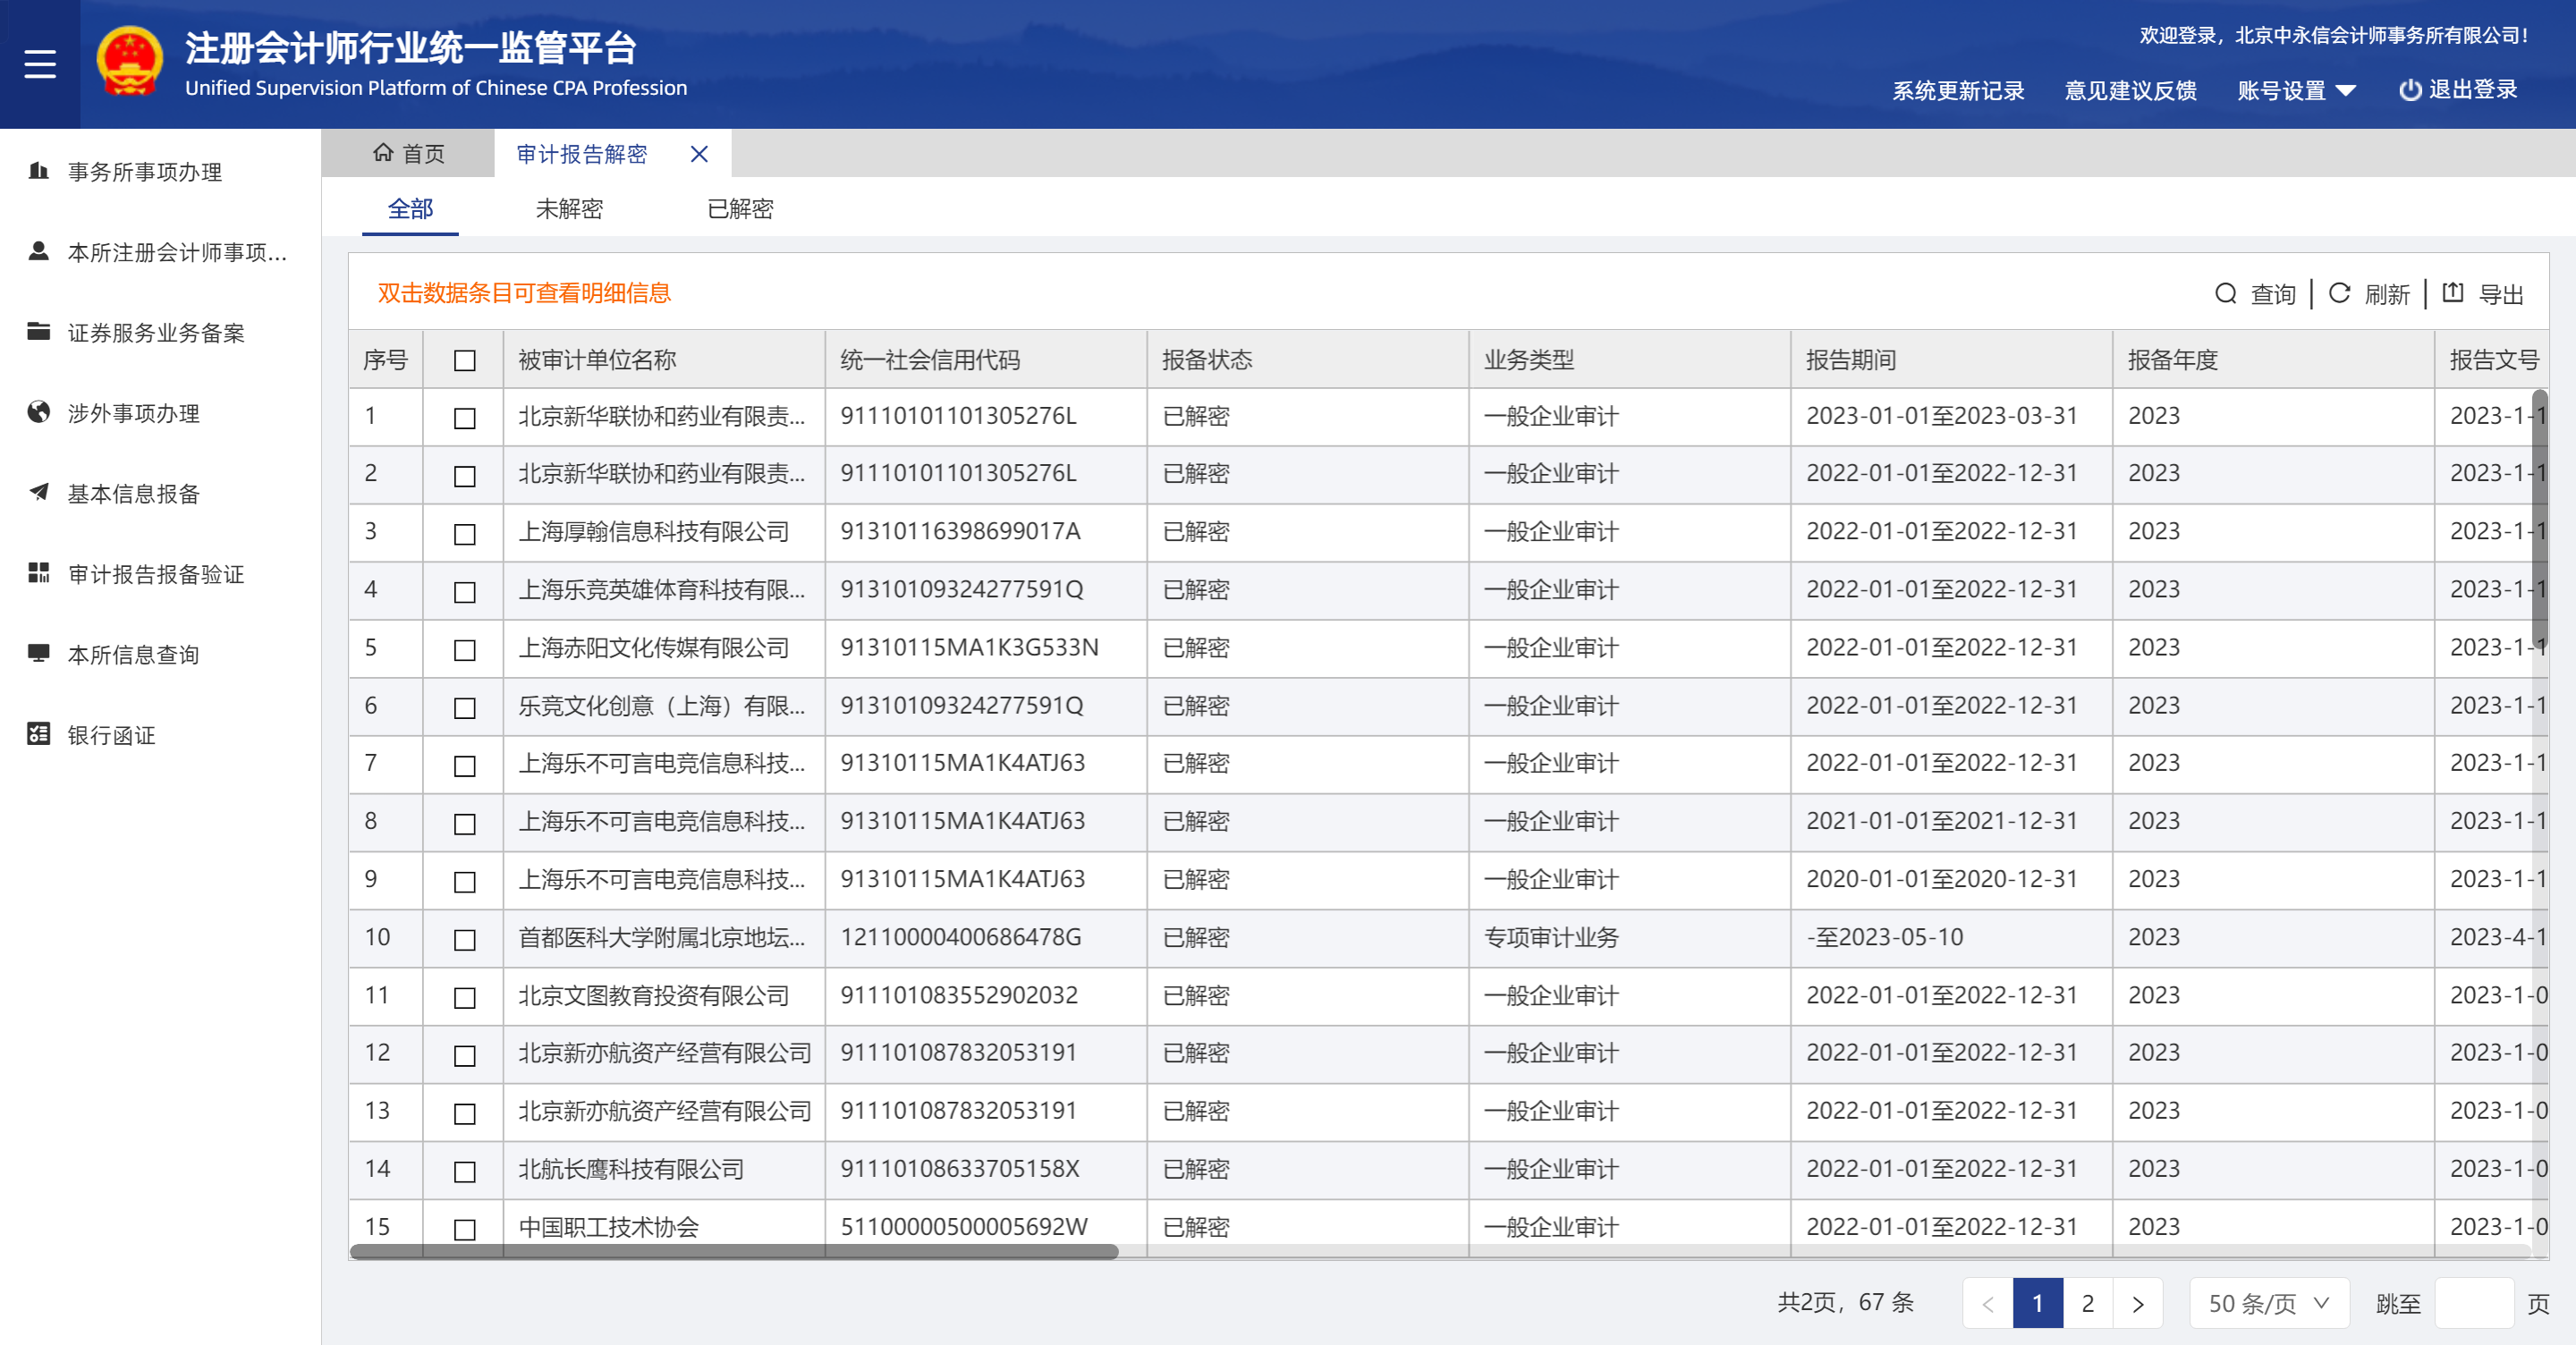
Task: Open 银行函证 sidebar item
Action: (x=111, y=735)
